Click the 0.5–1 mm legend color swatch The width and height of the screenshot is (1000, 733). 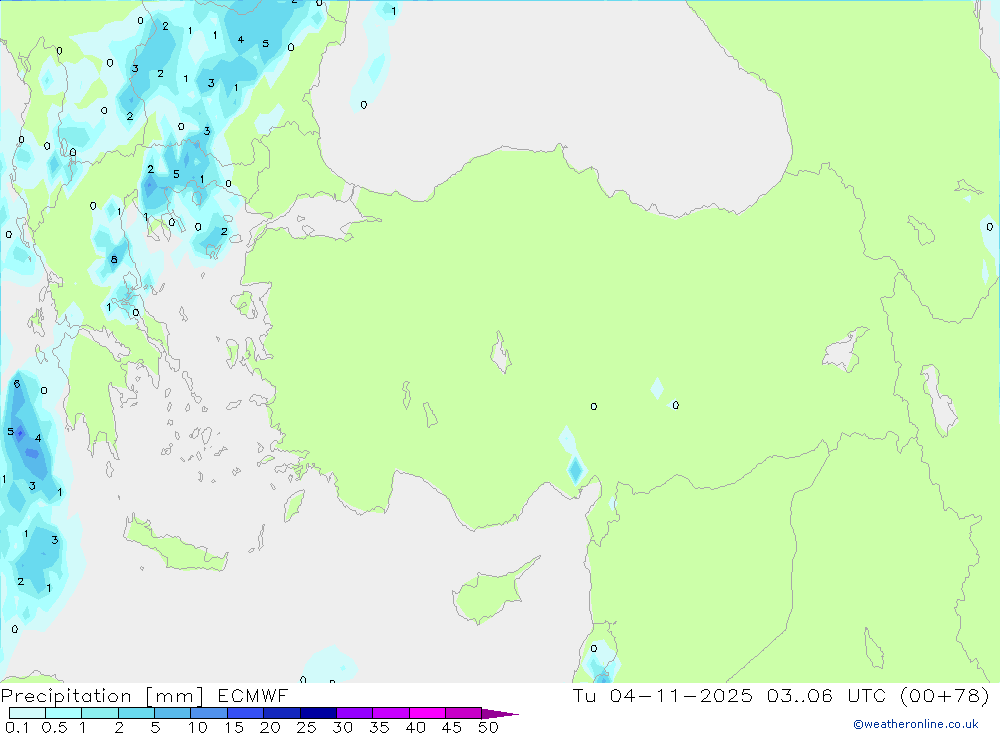64,713
